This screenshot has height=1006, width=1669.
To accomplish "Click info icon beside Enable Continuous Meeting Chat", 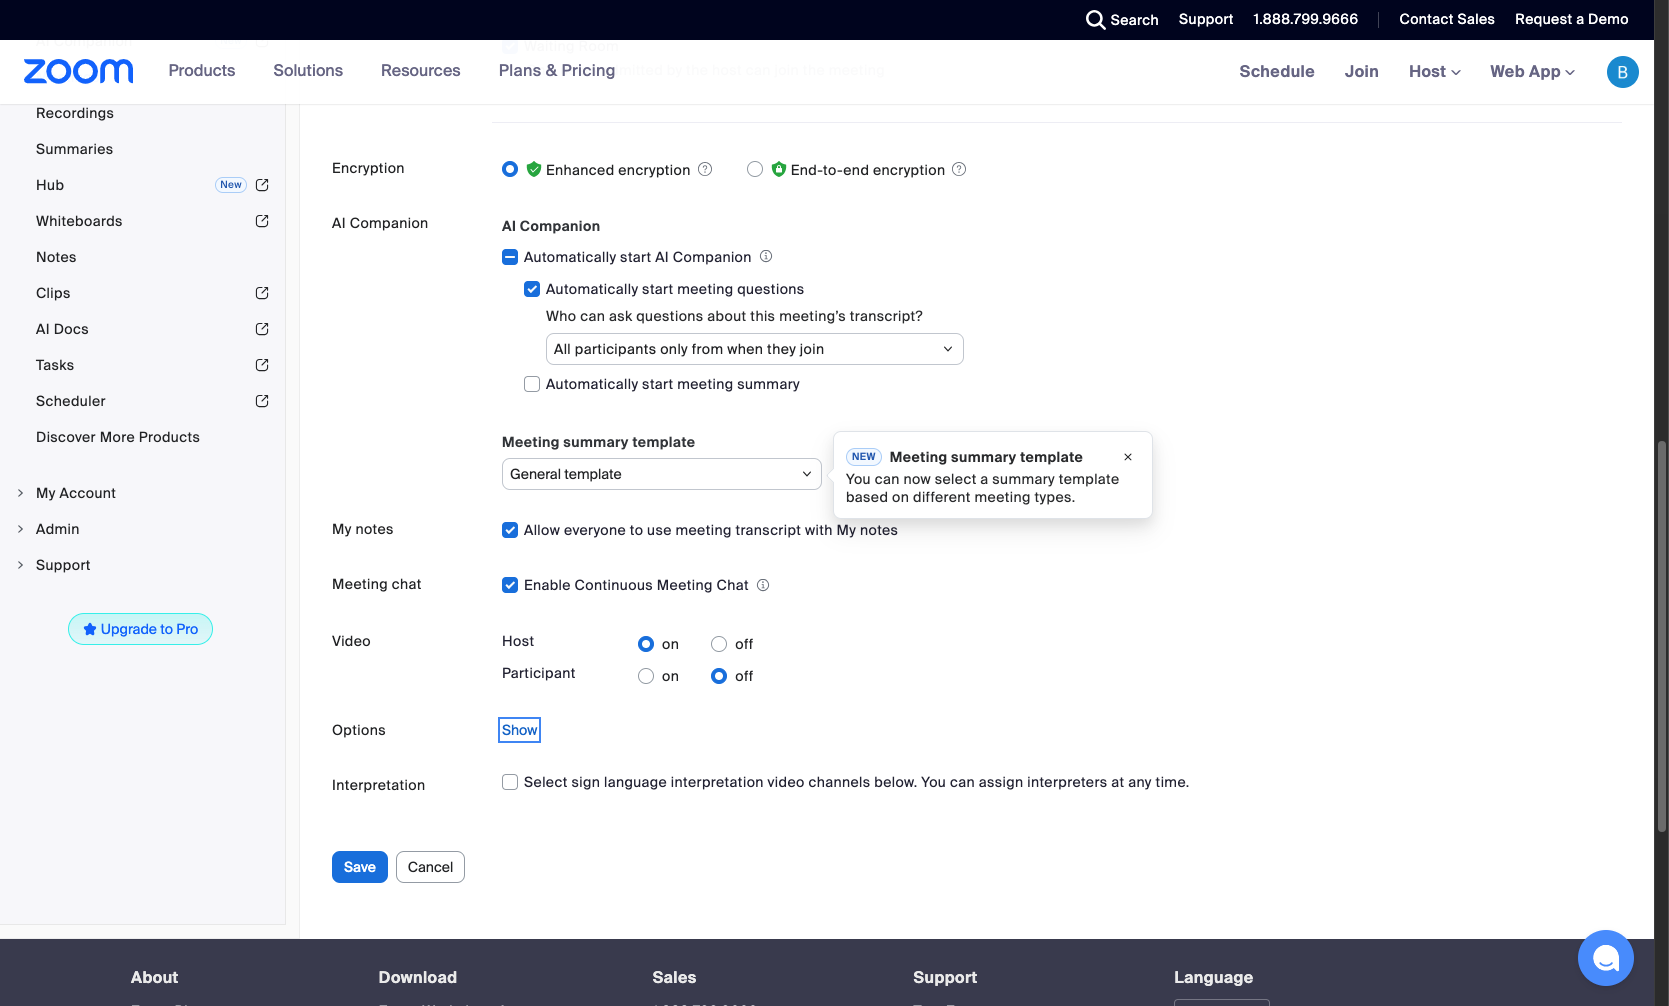I will [x=763, y=585].
